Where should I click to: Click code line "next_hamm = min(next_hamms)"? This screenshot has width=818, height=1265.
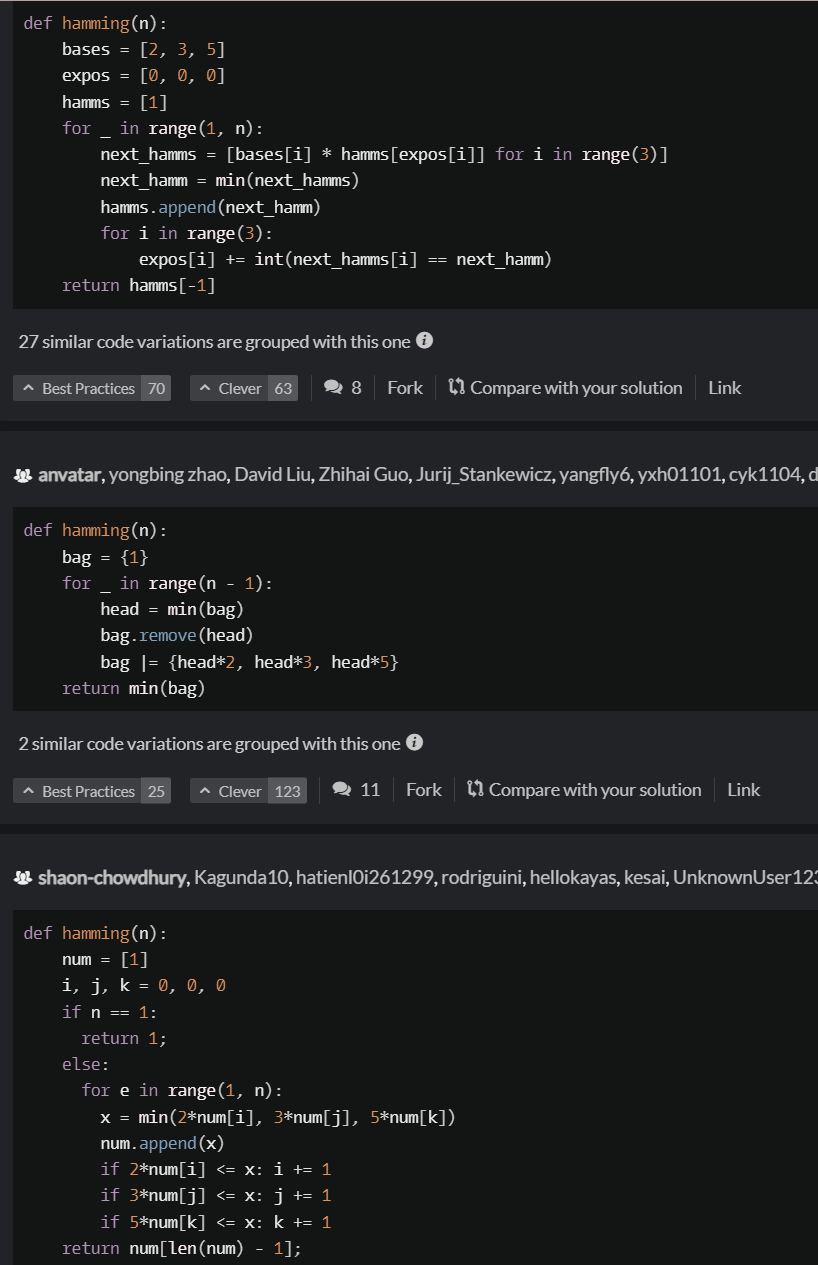[x=230, y=180]
